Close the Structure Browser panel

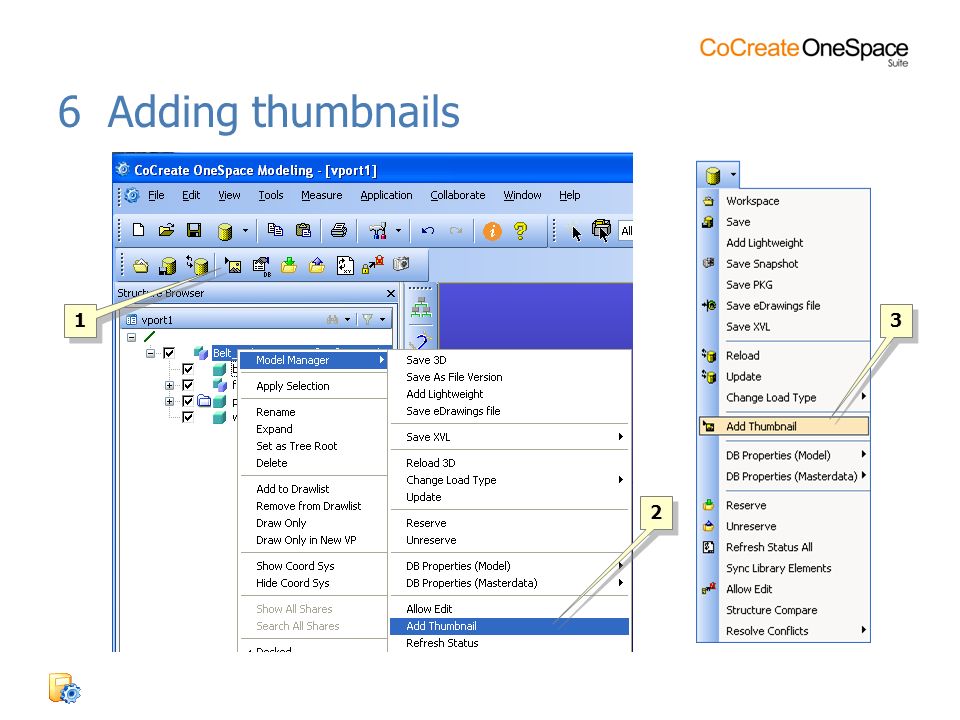(x=391, y=293)
